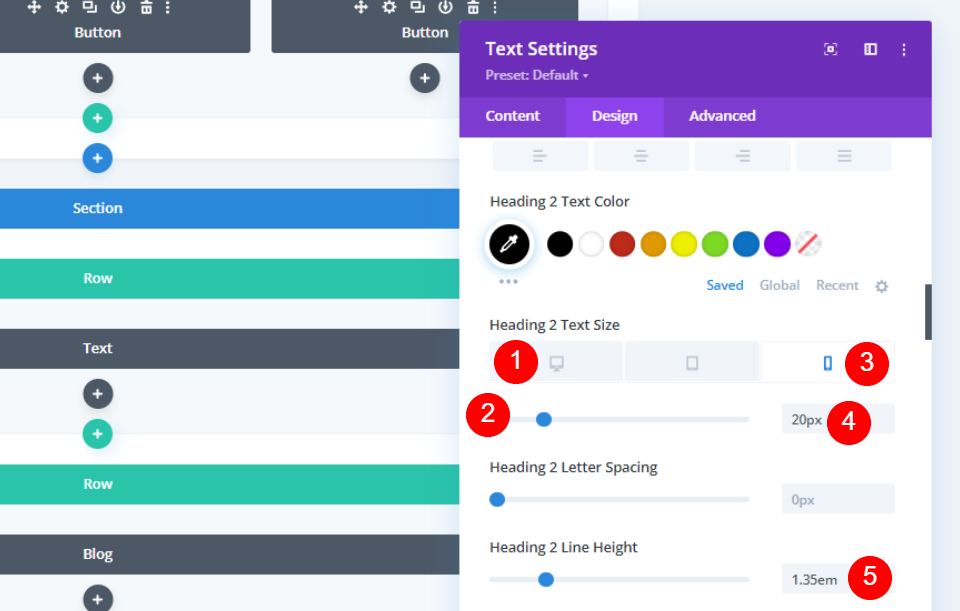The height and width of the screenshot is (611, 960).
Task: Switch to the Content tab
Action: click(x=512, y=116)
